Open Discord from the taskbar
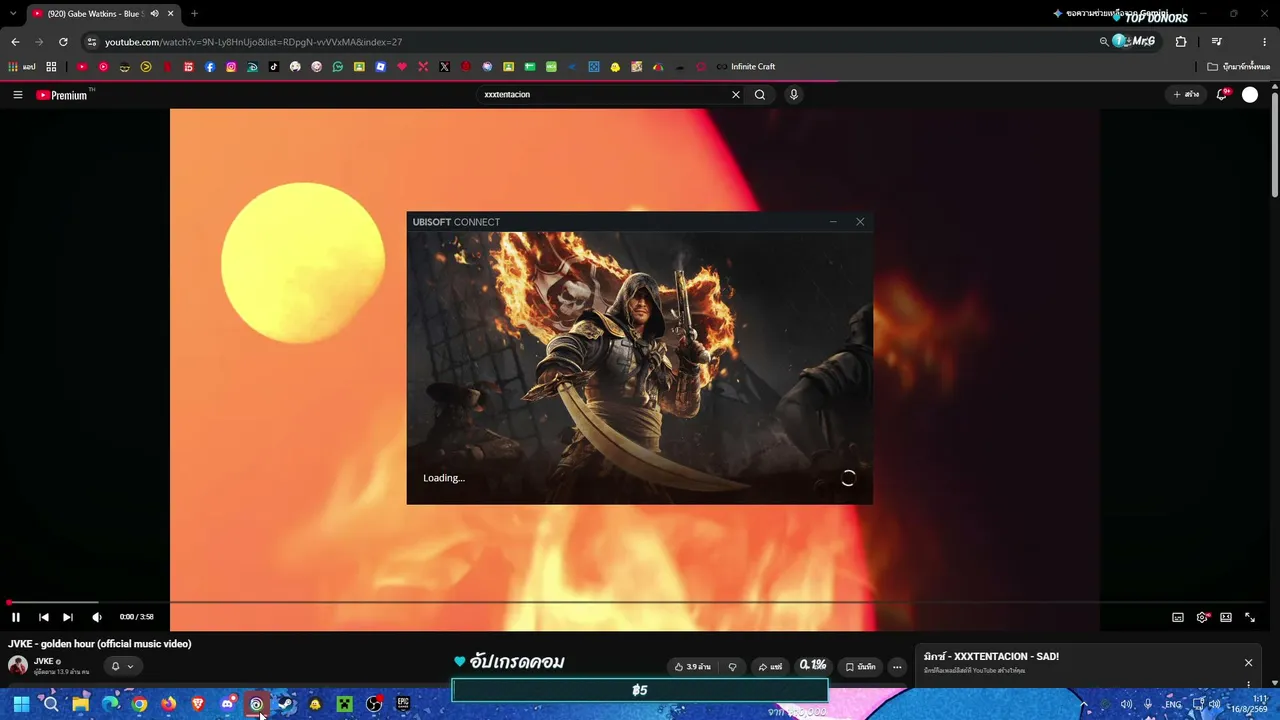 click(x=228, y=704)
